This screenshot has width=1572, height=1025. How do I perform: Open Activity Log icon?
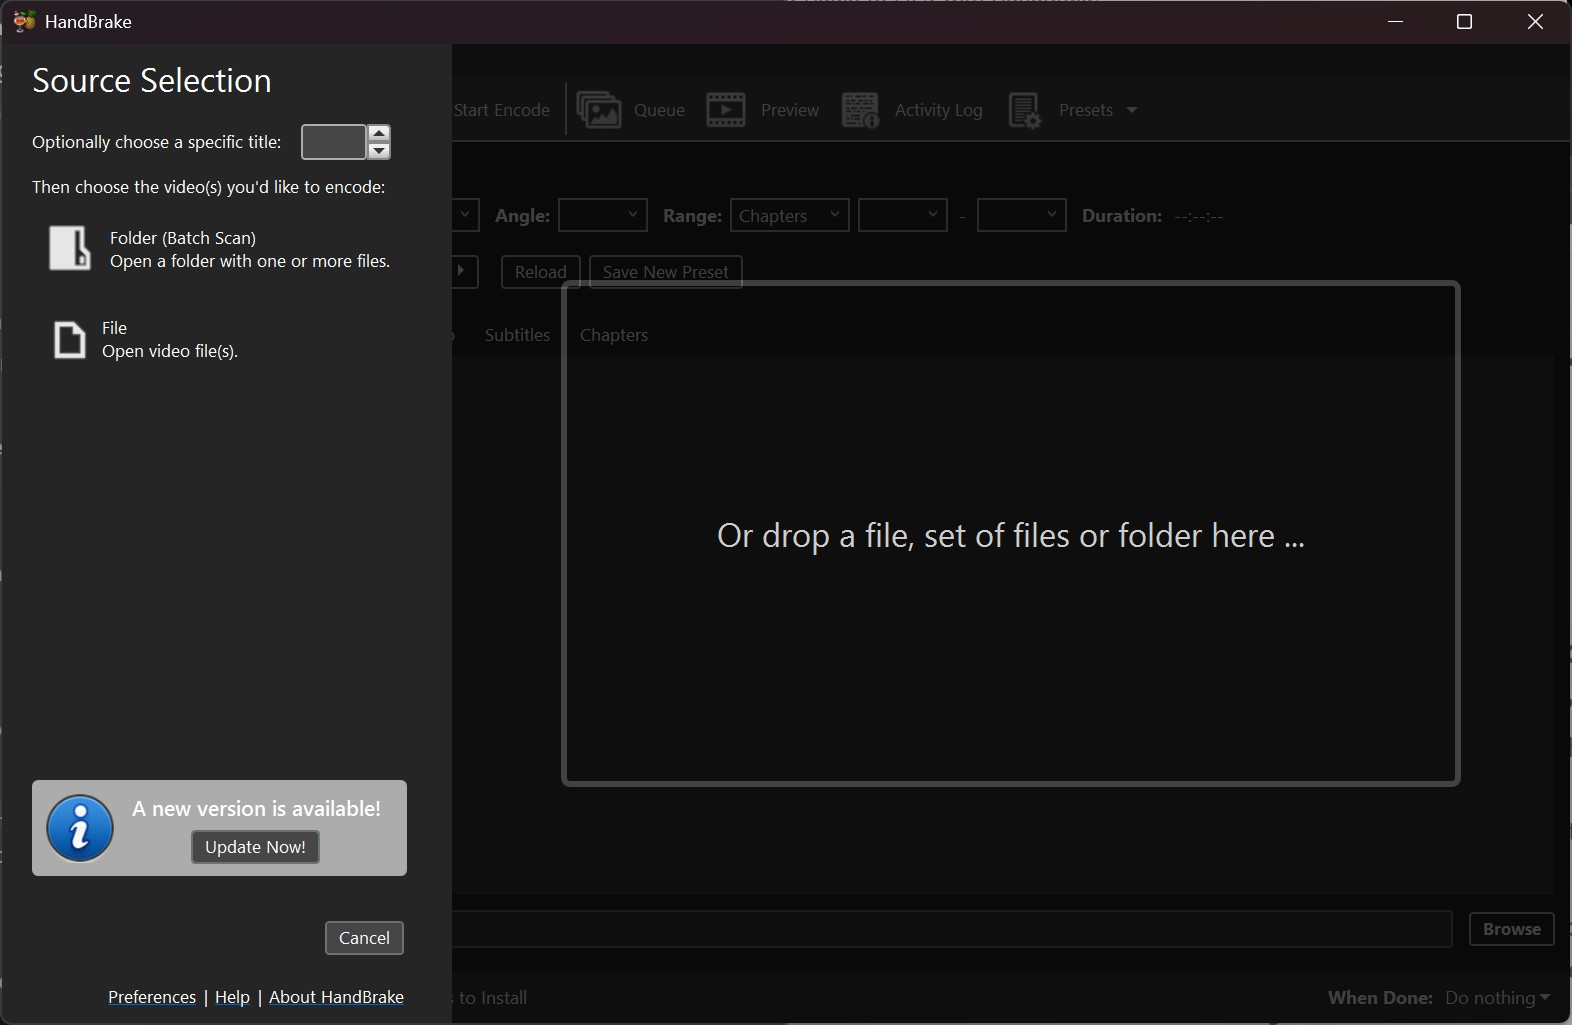[x=860, y=110]
